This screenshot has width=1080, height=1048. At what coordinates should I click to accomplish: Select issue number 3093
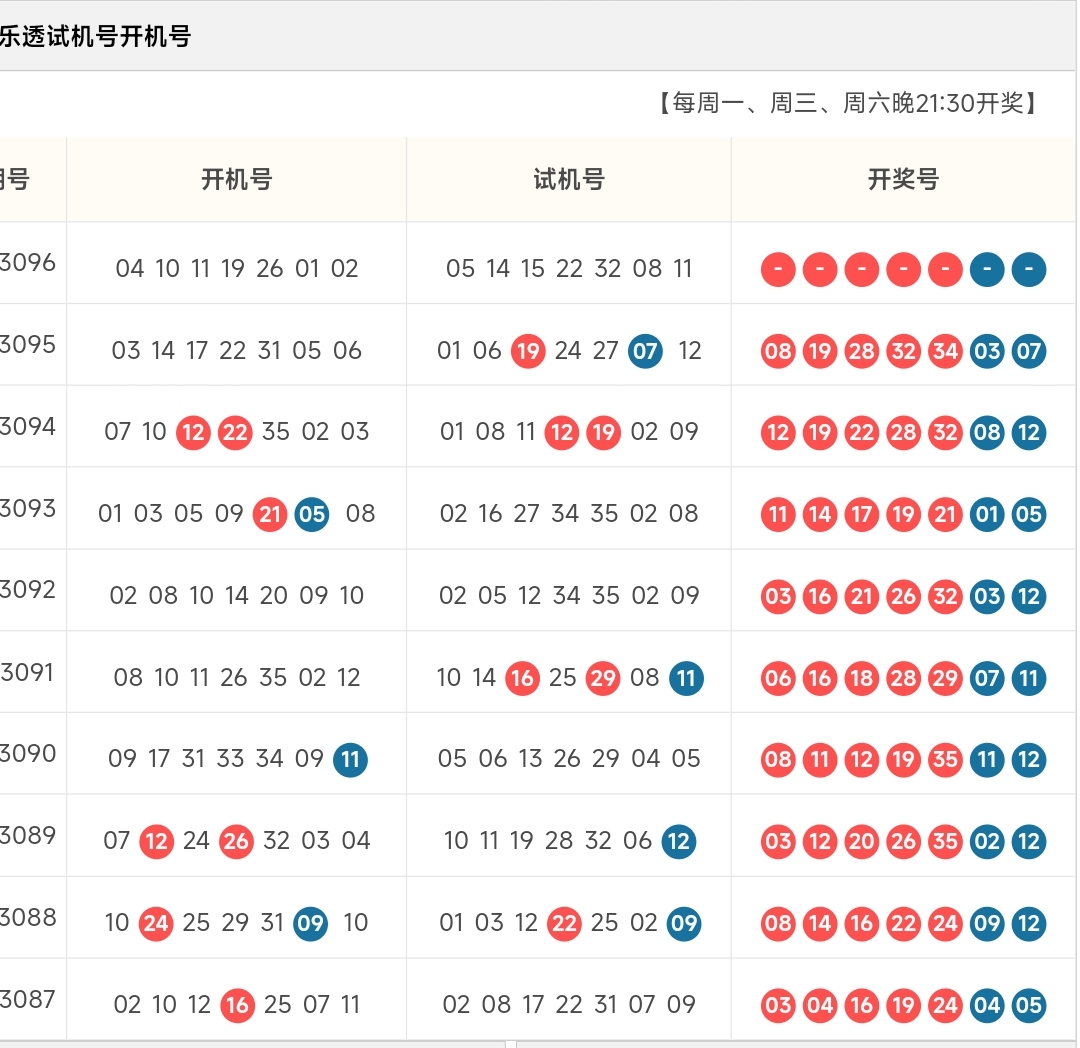(x=28, y=508)
